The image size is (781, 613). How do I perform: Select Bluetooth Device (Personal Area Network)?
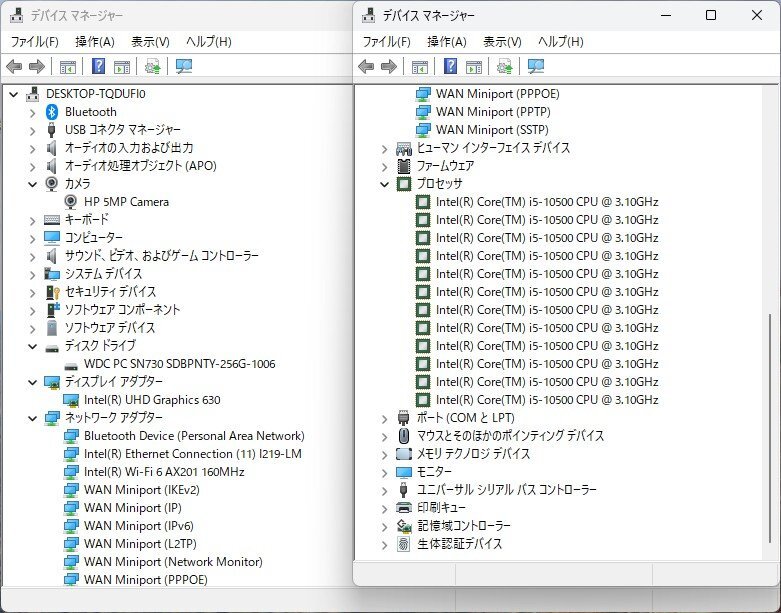[x=194, y=436]
